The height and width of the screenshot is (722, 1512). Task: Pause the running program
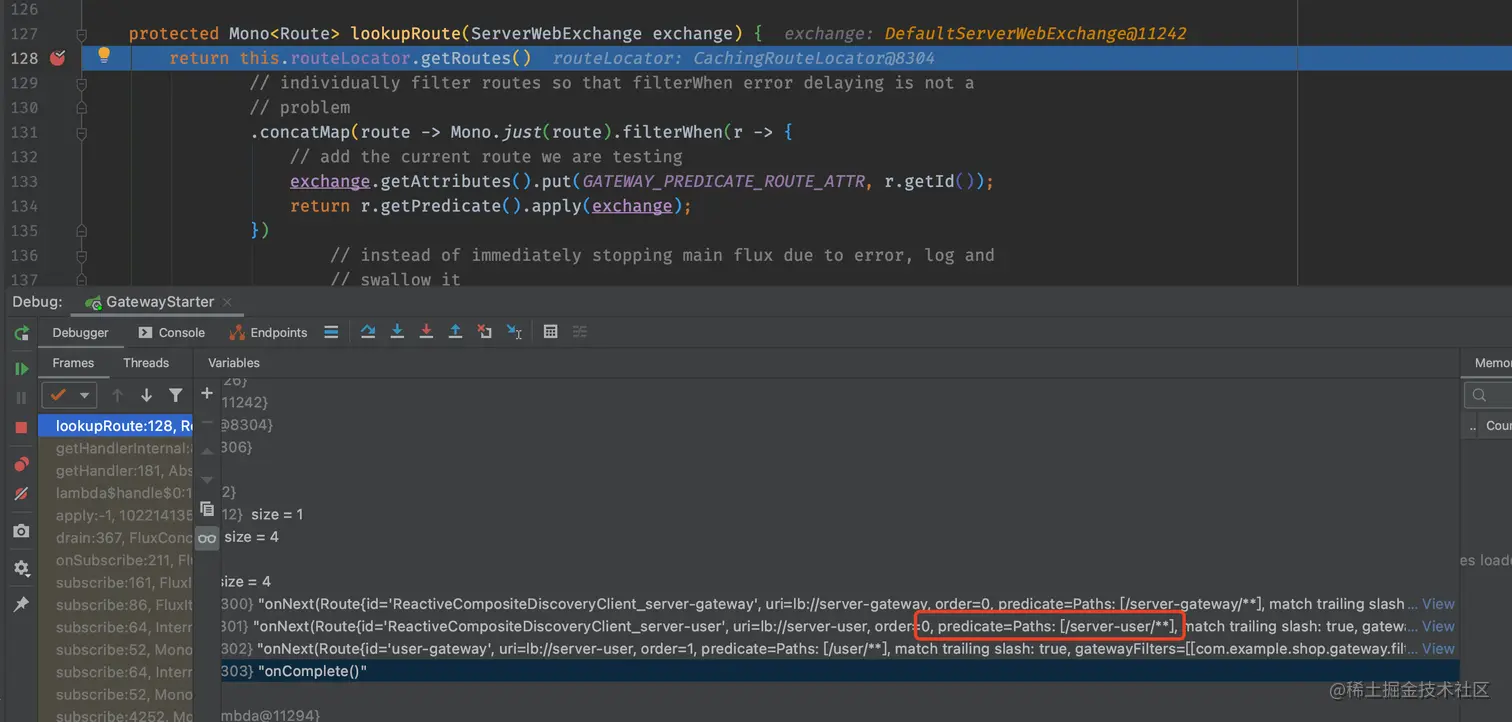[21, 398]
